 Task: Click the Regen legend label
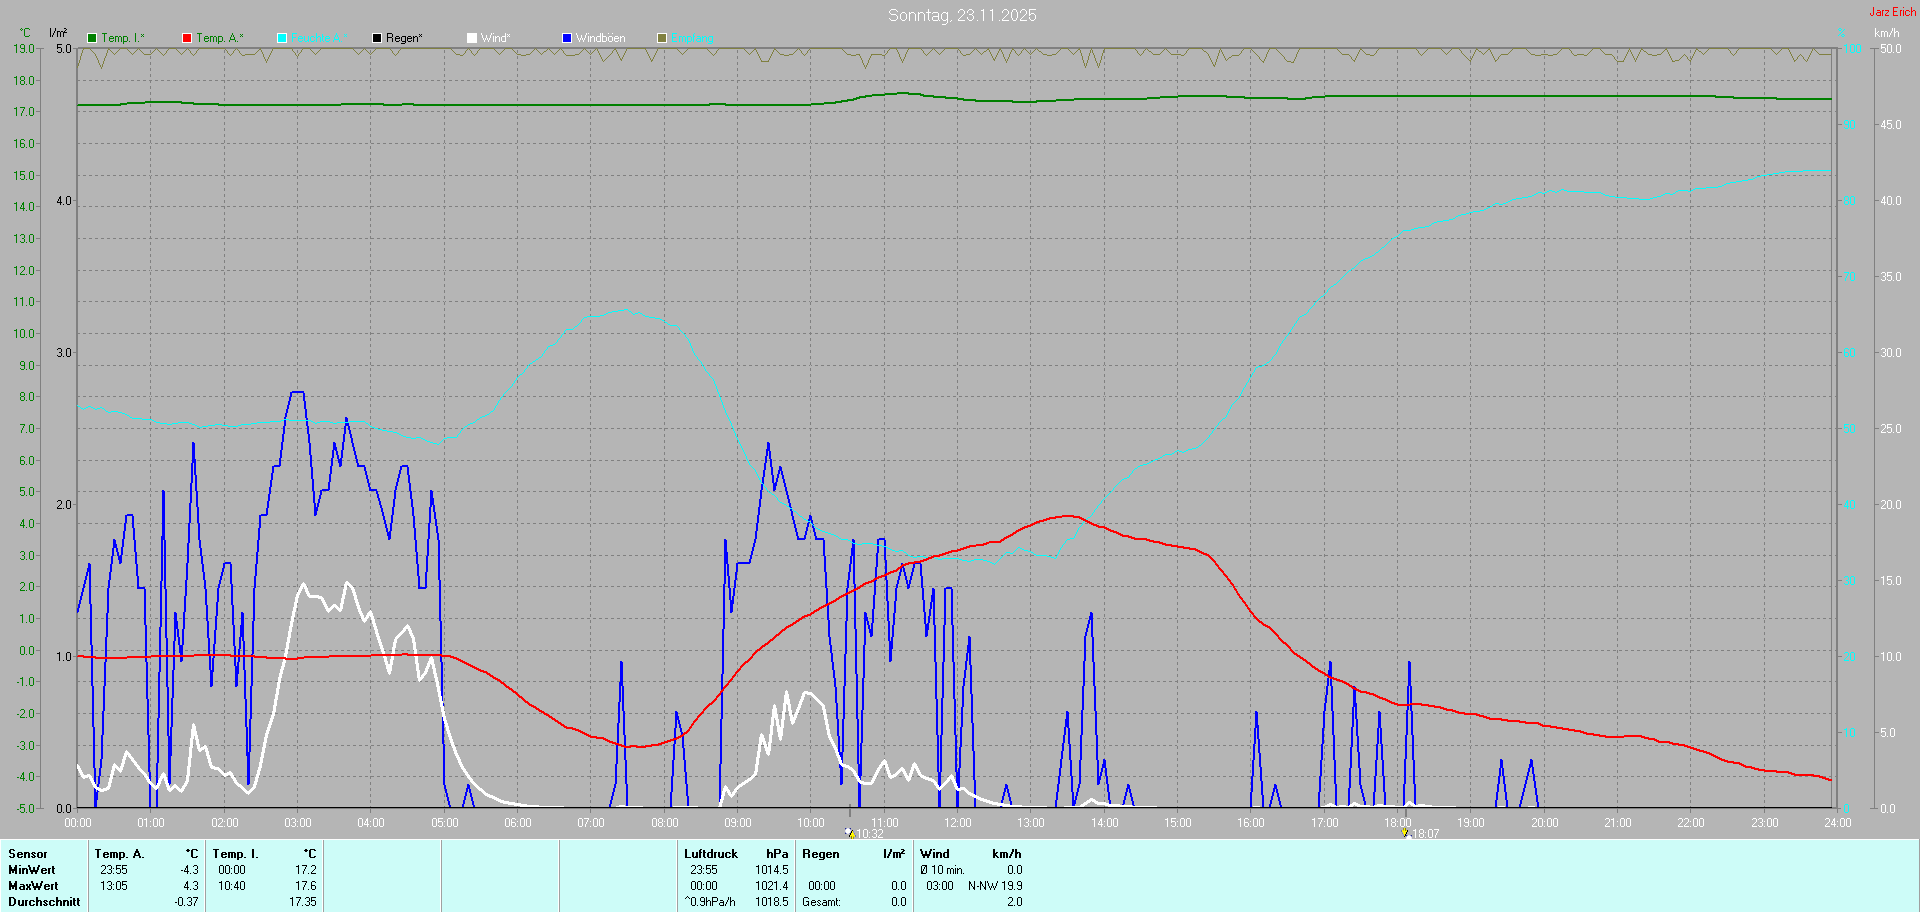tap(404, 38)
